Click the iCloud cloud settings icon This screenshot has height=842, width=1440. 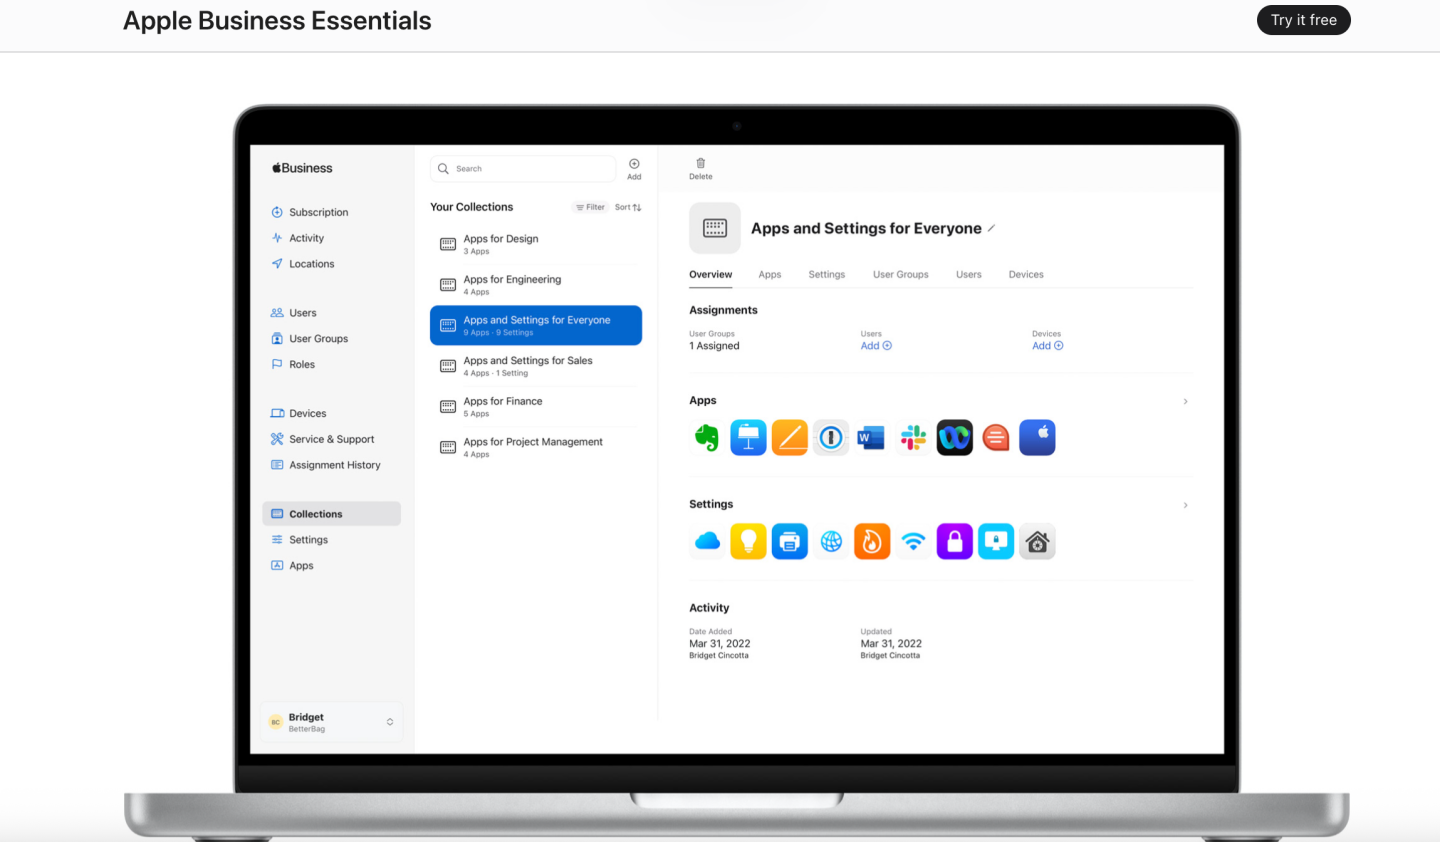(707, 542)
